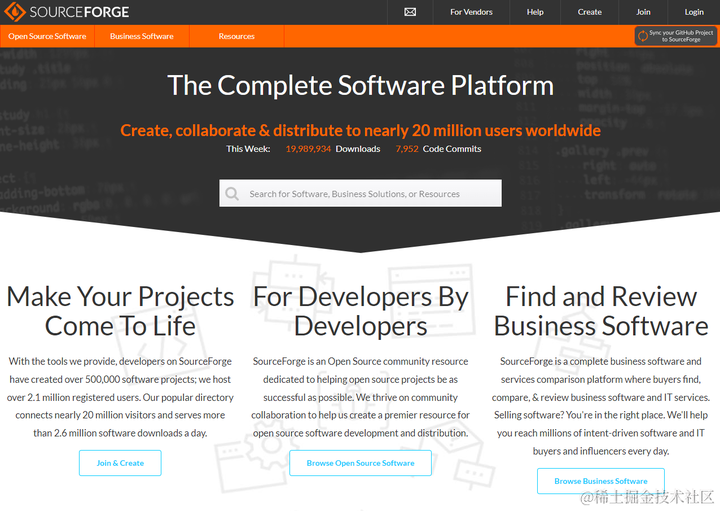This screenshot has width=720, height=511.
Task: Focus the software search input field
Action: coord(360,193)
